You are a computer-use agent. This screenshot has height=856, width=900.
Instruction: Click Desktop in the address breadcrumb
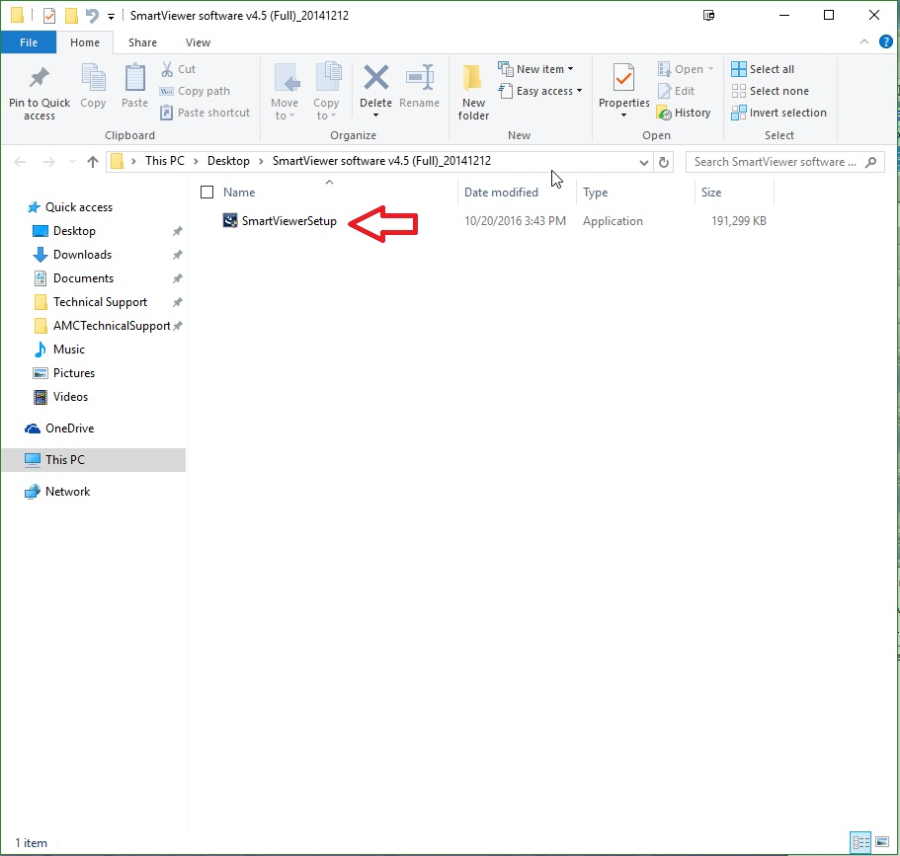click(228, 161)
